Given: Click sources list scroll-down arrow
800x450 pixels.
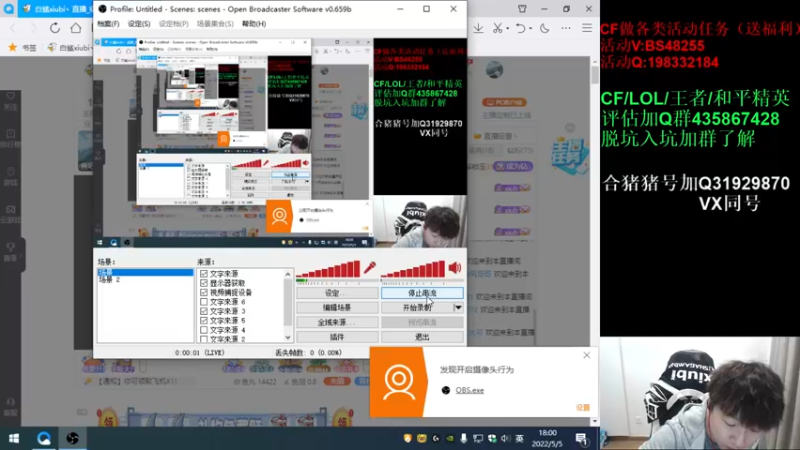Looking at the screenshot, I should 288,337.
